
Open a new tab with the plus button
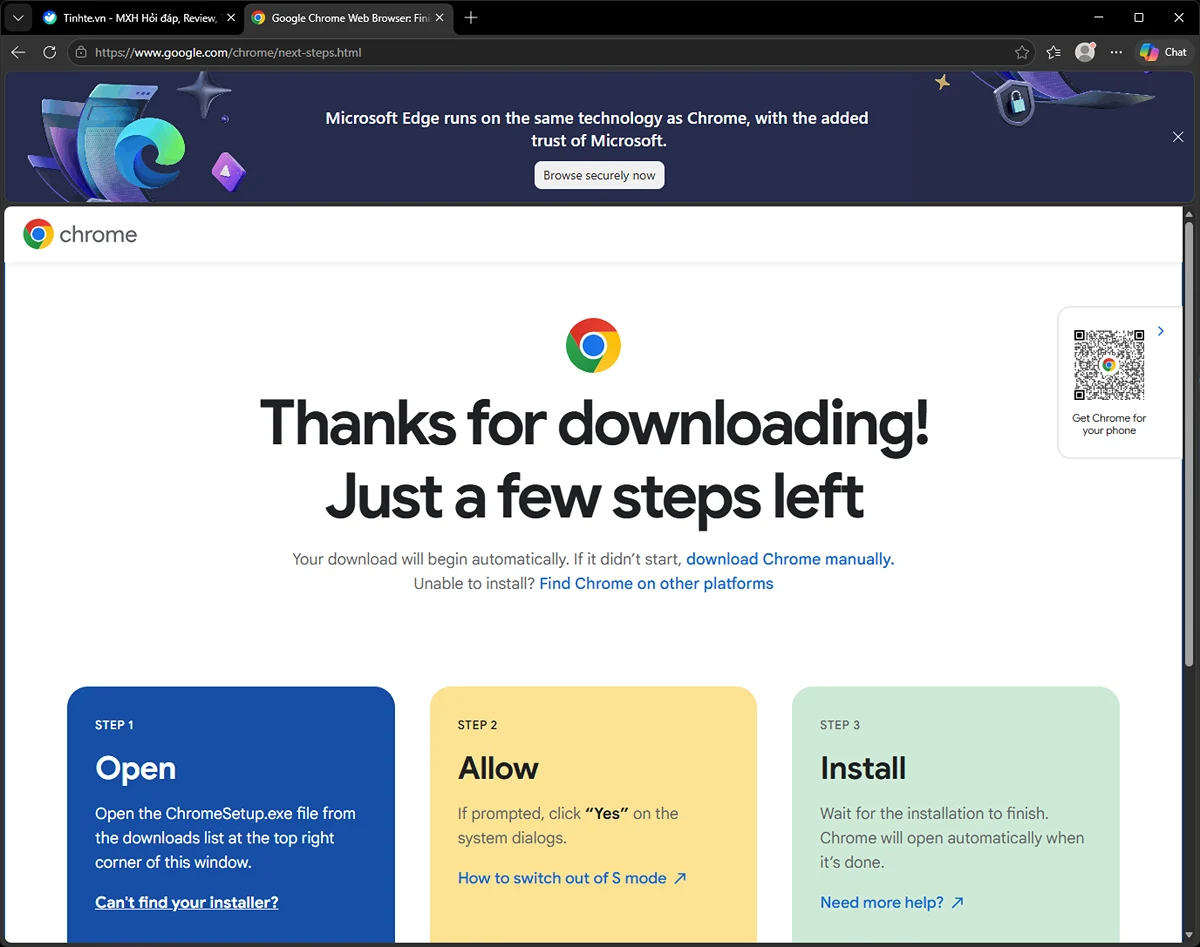(x=471, y=18)
